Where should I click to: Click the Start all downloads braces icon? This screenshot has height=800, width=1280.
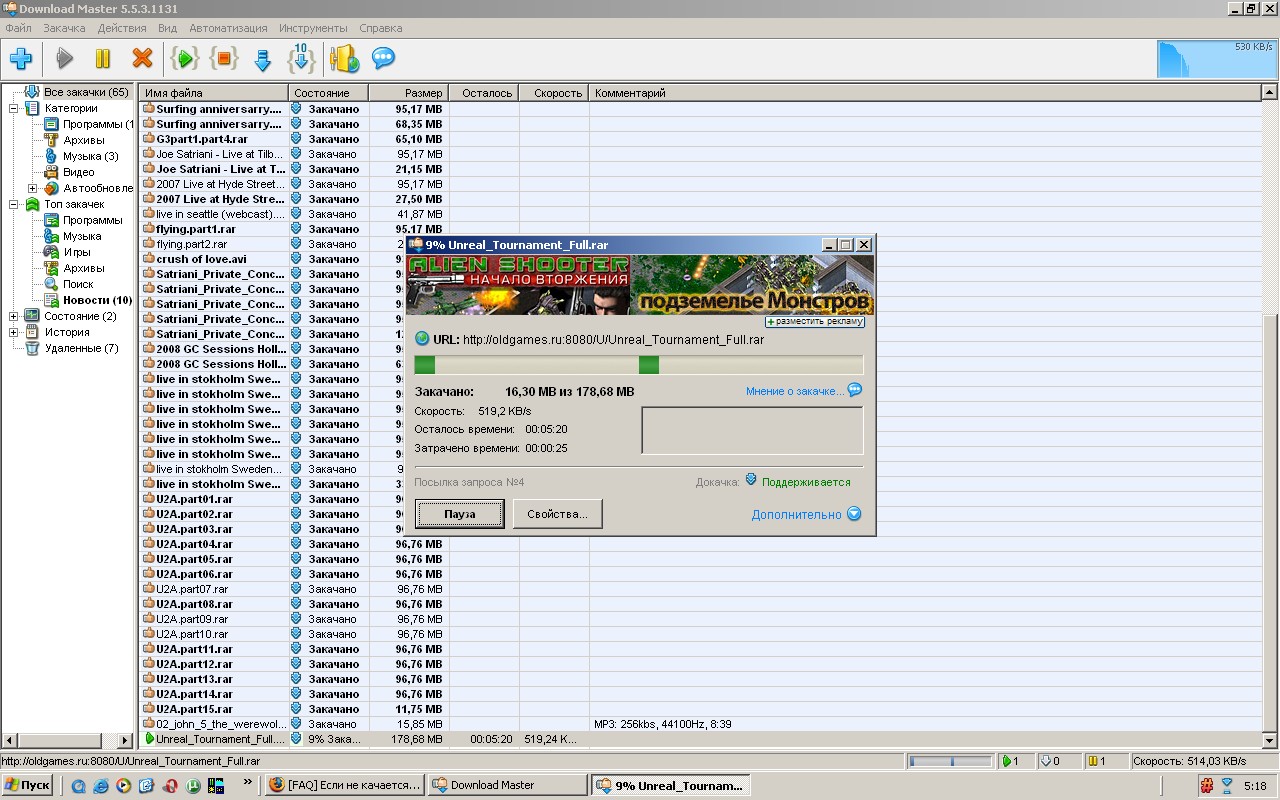(184, 59)
